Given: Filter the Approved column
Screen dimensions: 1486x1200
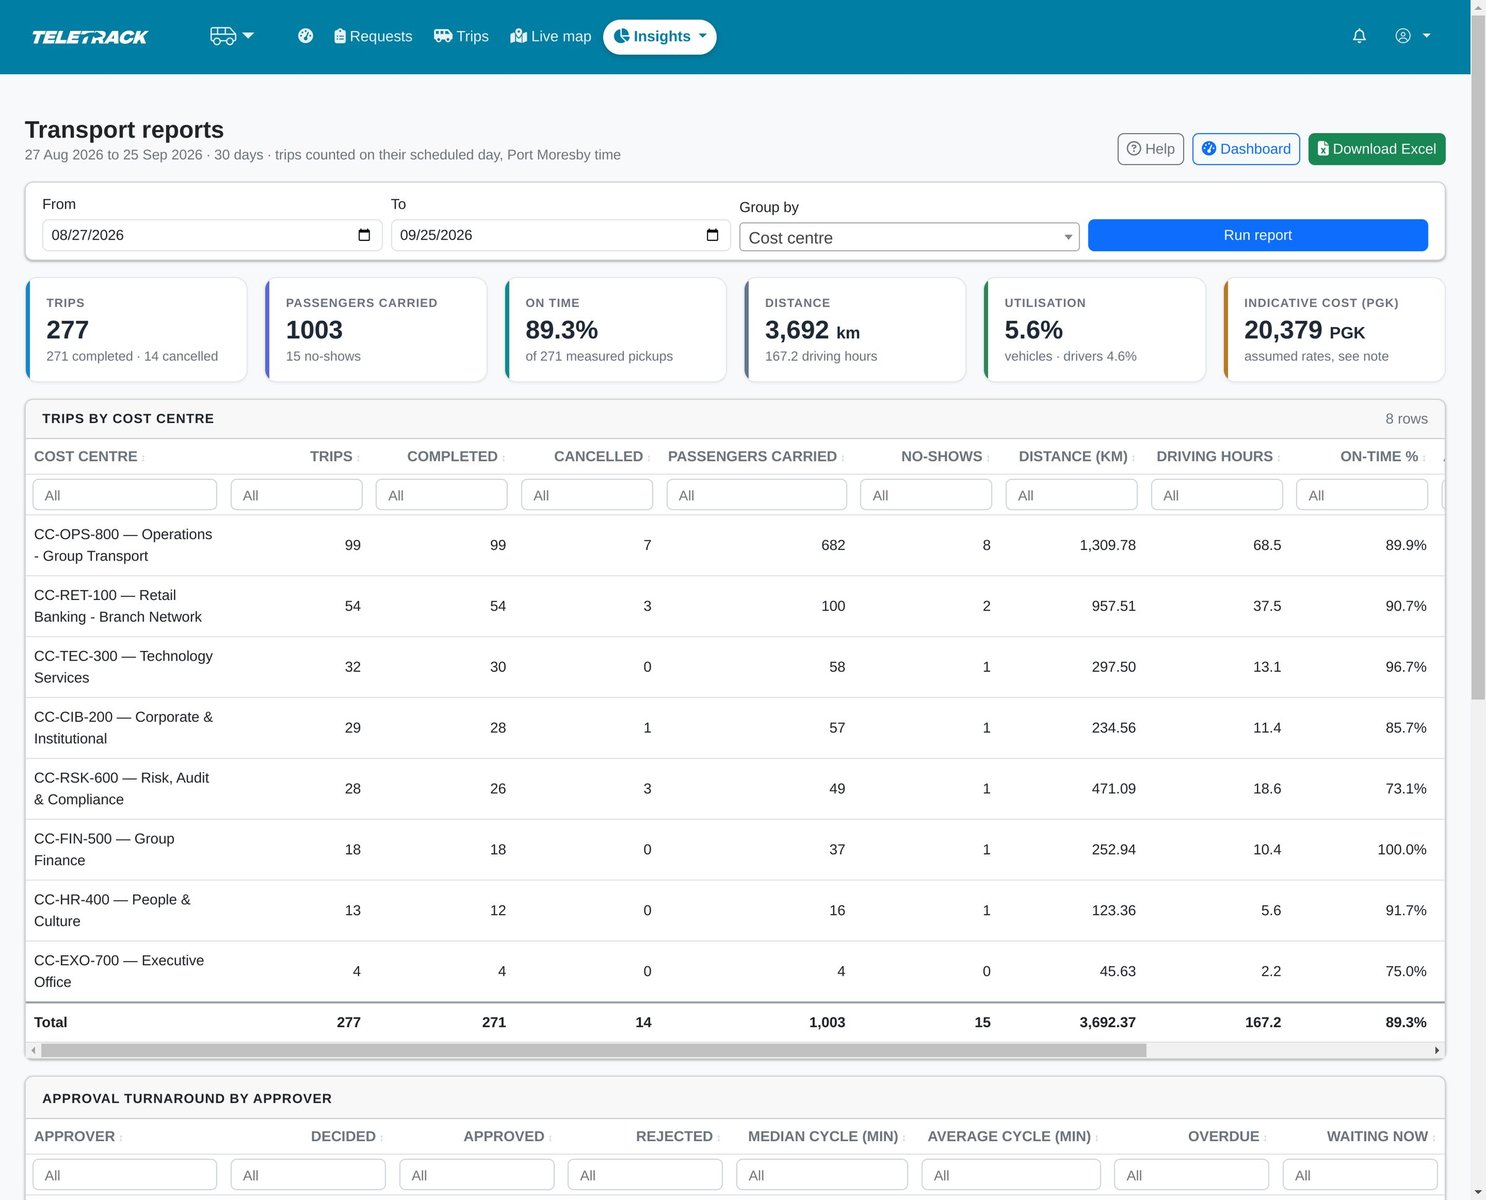Looking at the screenshot, I should click(477, 1175).
